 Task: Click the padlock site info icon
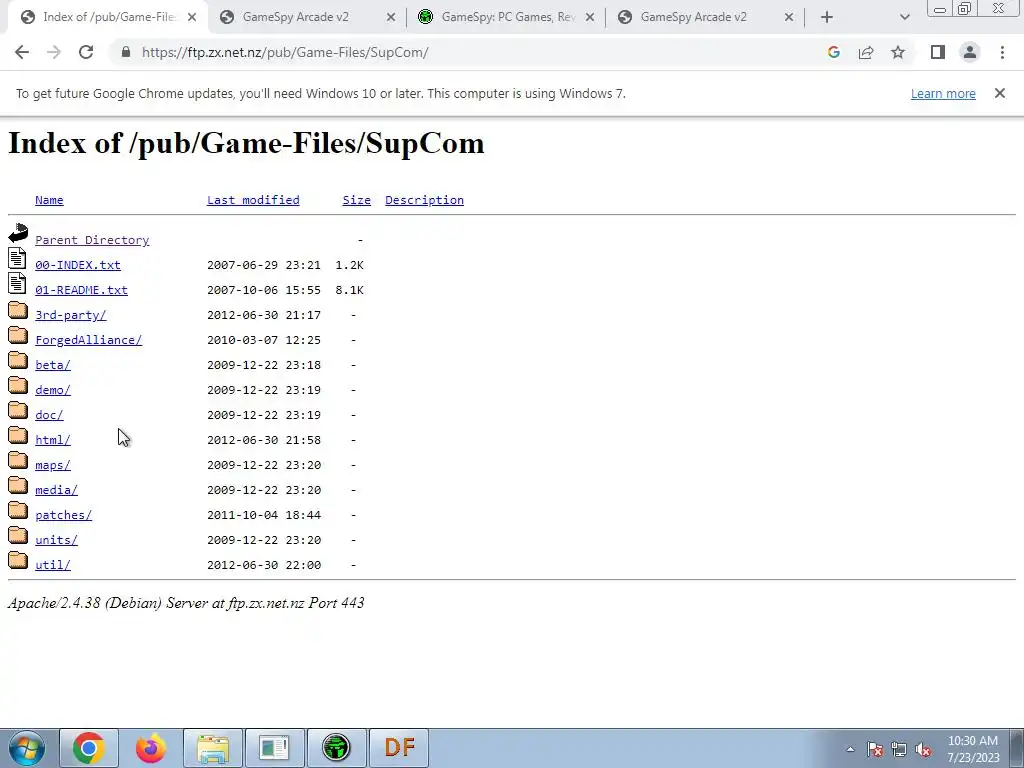pyautogui.click(x=126, y=52)
